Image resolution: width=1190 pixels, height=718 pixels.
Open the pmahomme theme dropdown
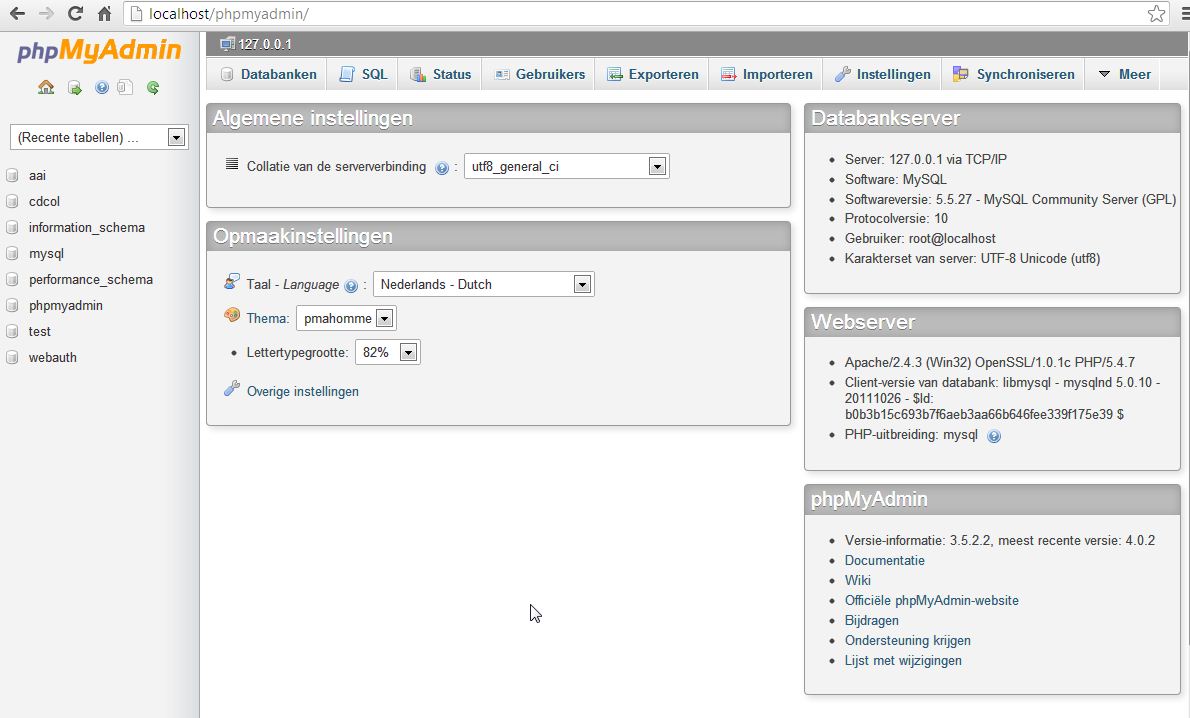click(x=346, y=318)
